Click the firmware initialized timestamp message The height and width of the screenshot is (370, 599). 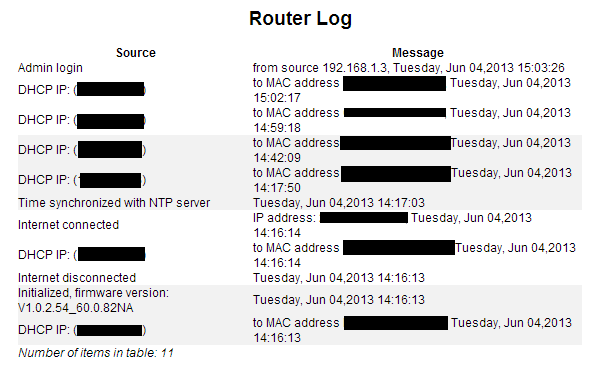(338, 300)
